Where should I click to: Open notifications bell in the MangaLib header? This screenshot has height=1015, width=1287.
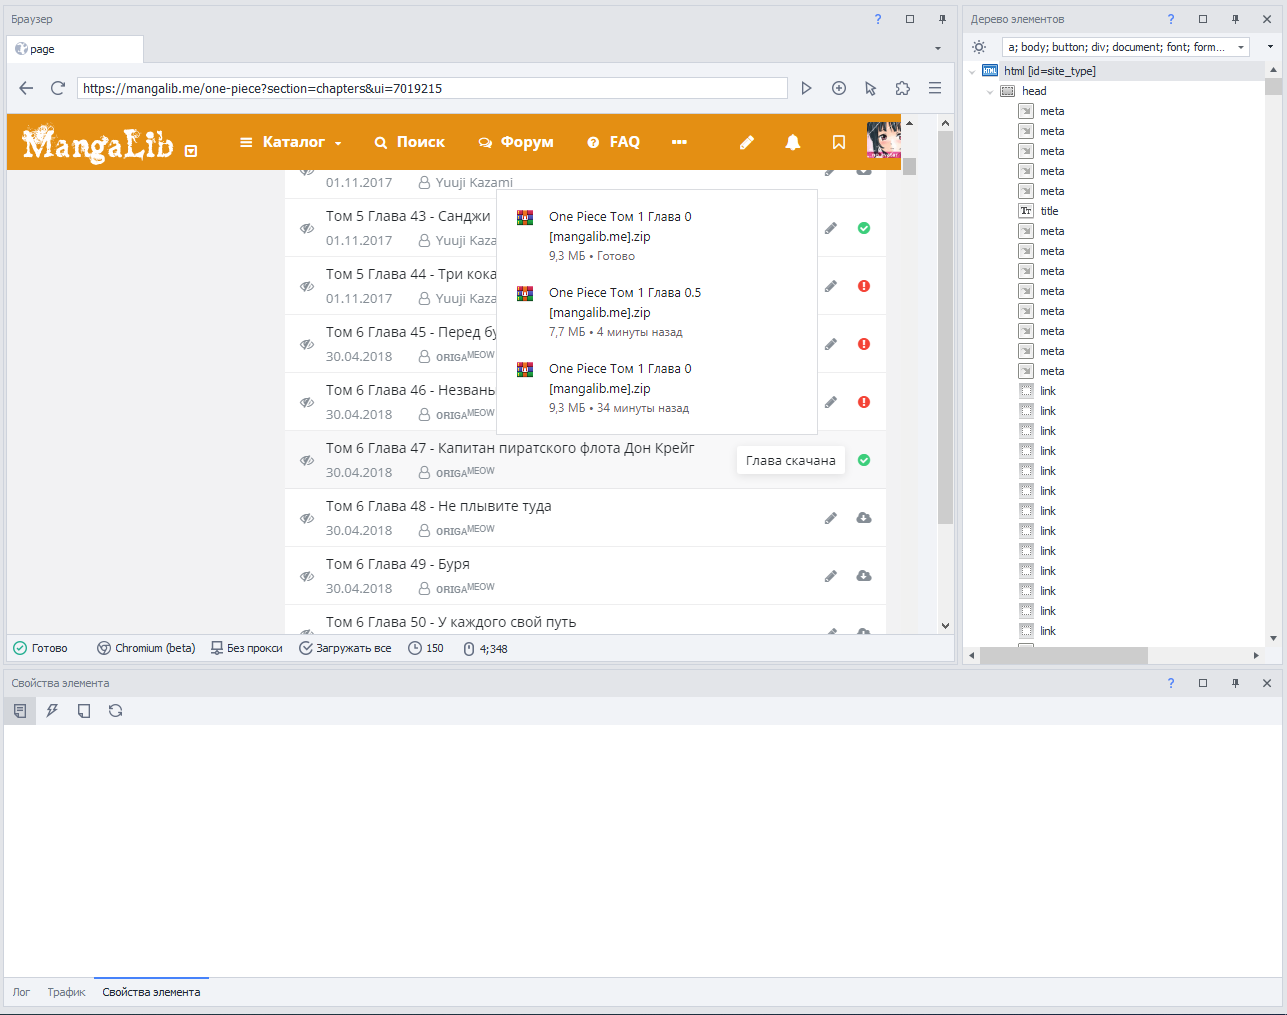coord(793,142)
